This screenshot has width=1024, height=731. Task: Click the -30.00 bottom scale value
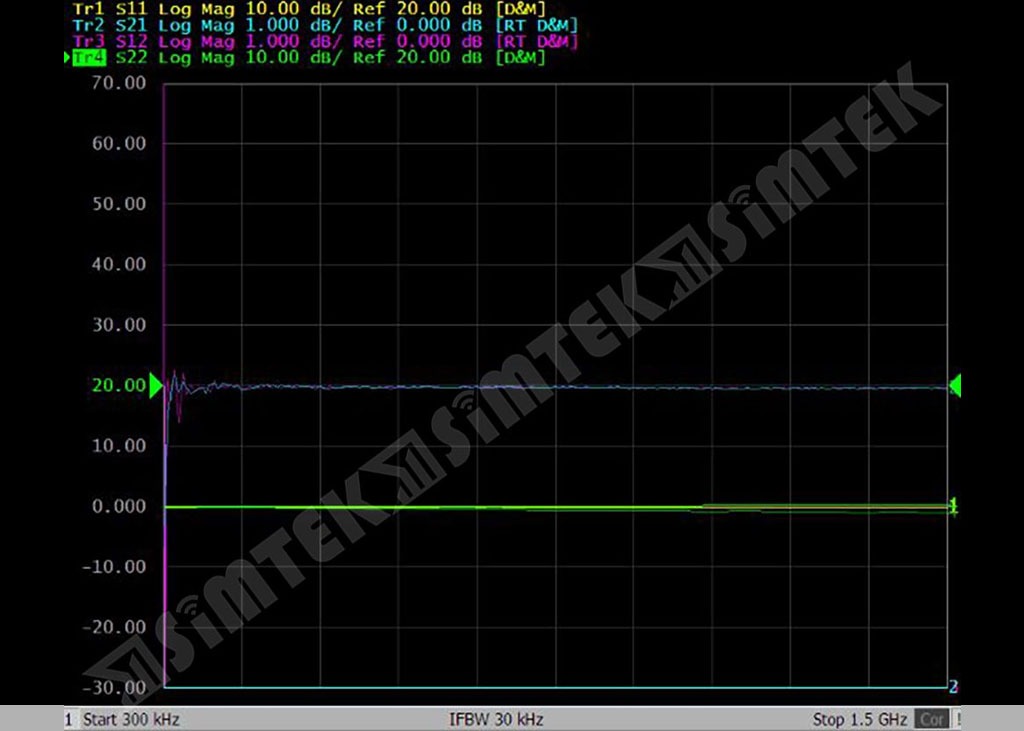(114, 687)
